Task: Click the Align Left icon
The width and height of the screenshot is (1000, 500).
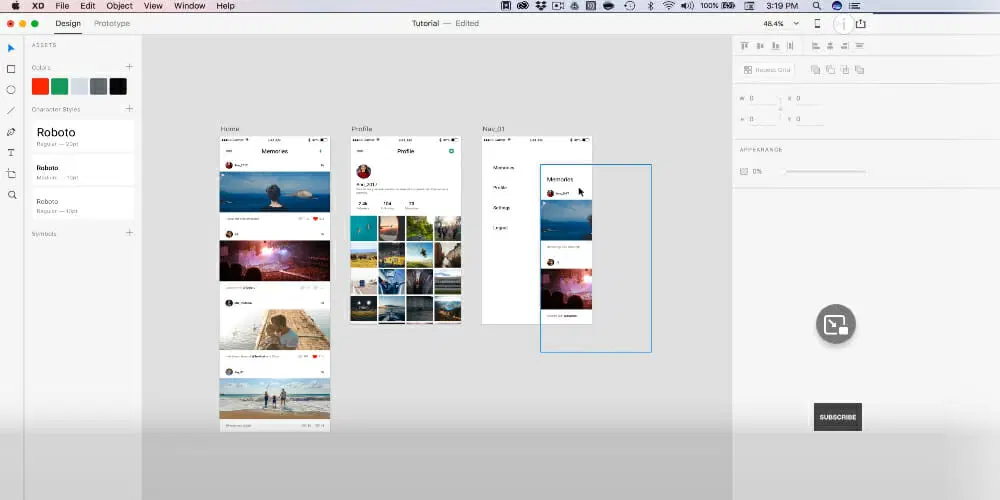Action: [x=815, y=46]
